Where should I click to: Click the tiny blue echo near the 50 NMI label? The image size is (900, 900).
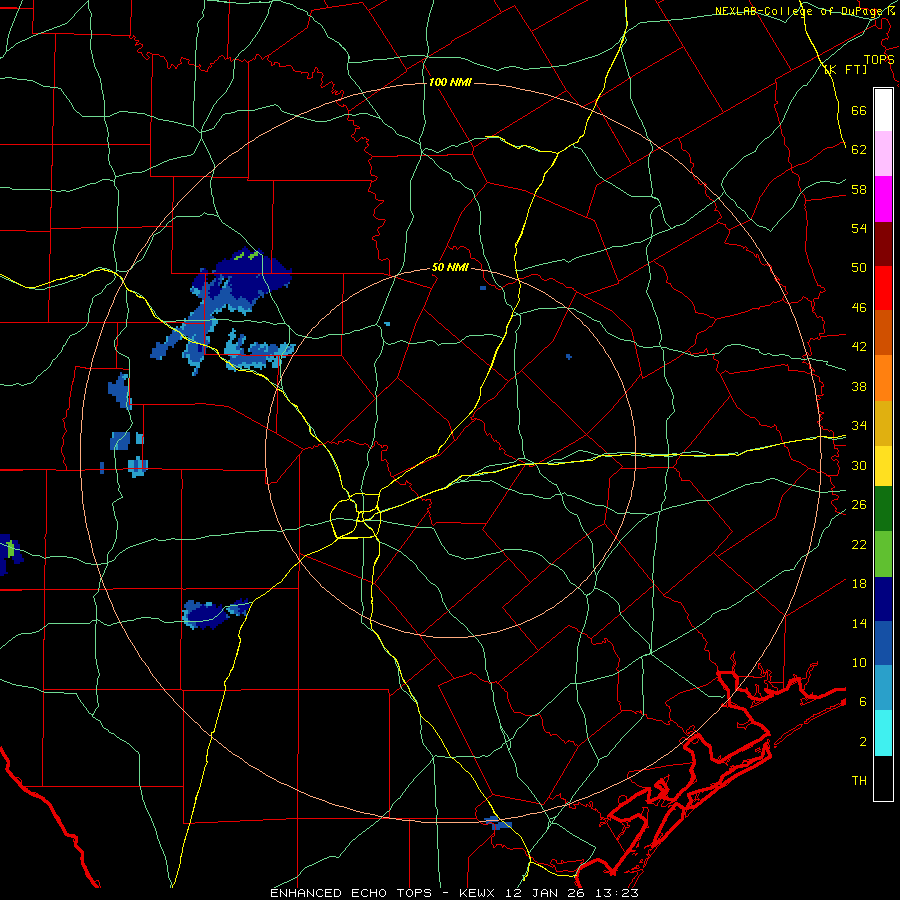(483, 288)
